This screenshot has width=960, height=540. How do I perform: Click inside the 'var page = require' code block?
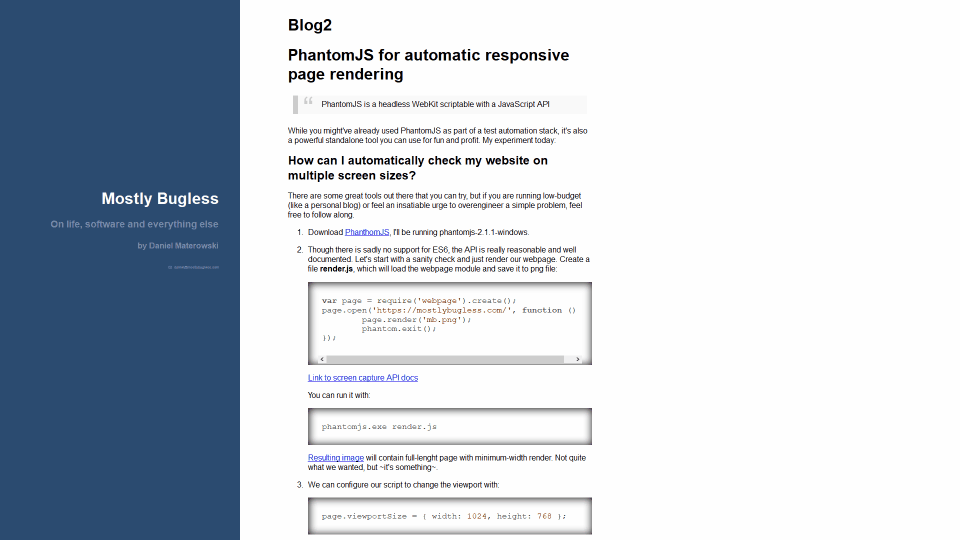click(448, 319)
